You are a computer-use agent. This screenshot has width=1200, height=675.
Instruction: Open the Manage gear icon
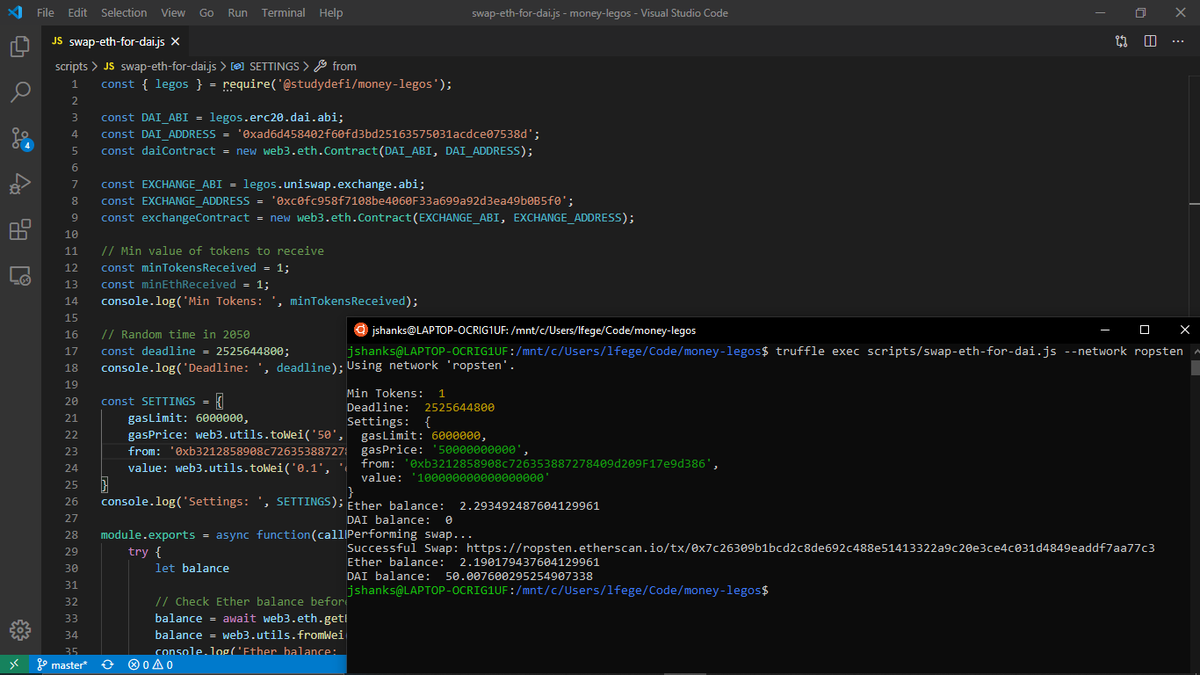point(20,630)
